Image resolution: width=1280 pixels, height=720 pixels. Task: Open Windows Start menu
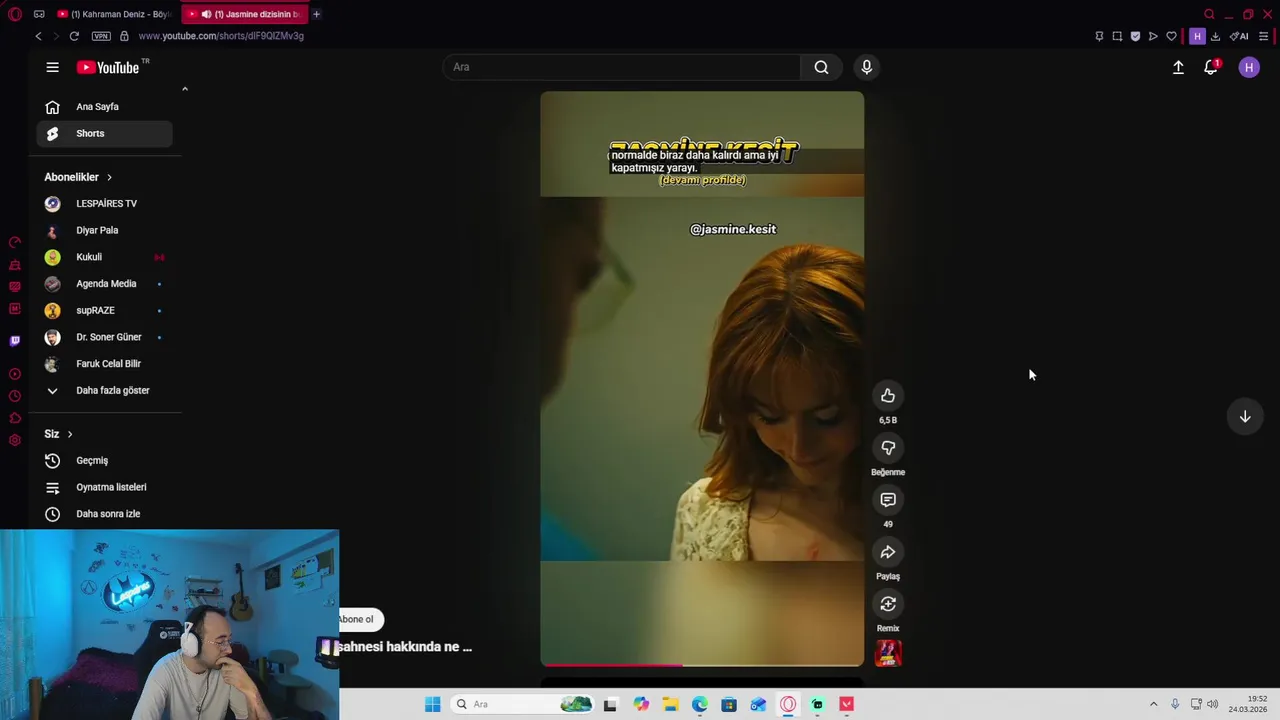[432, 704]
